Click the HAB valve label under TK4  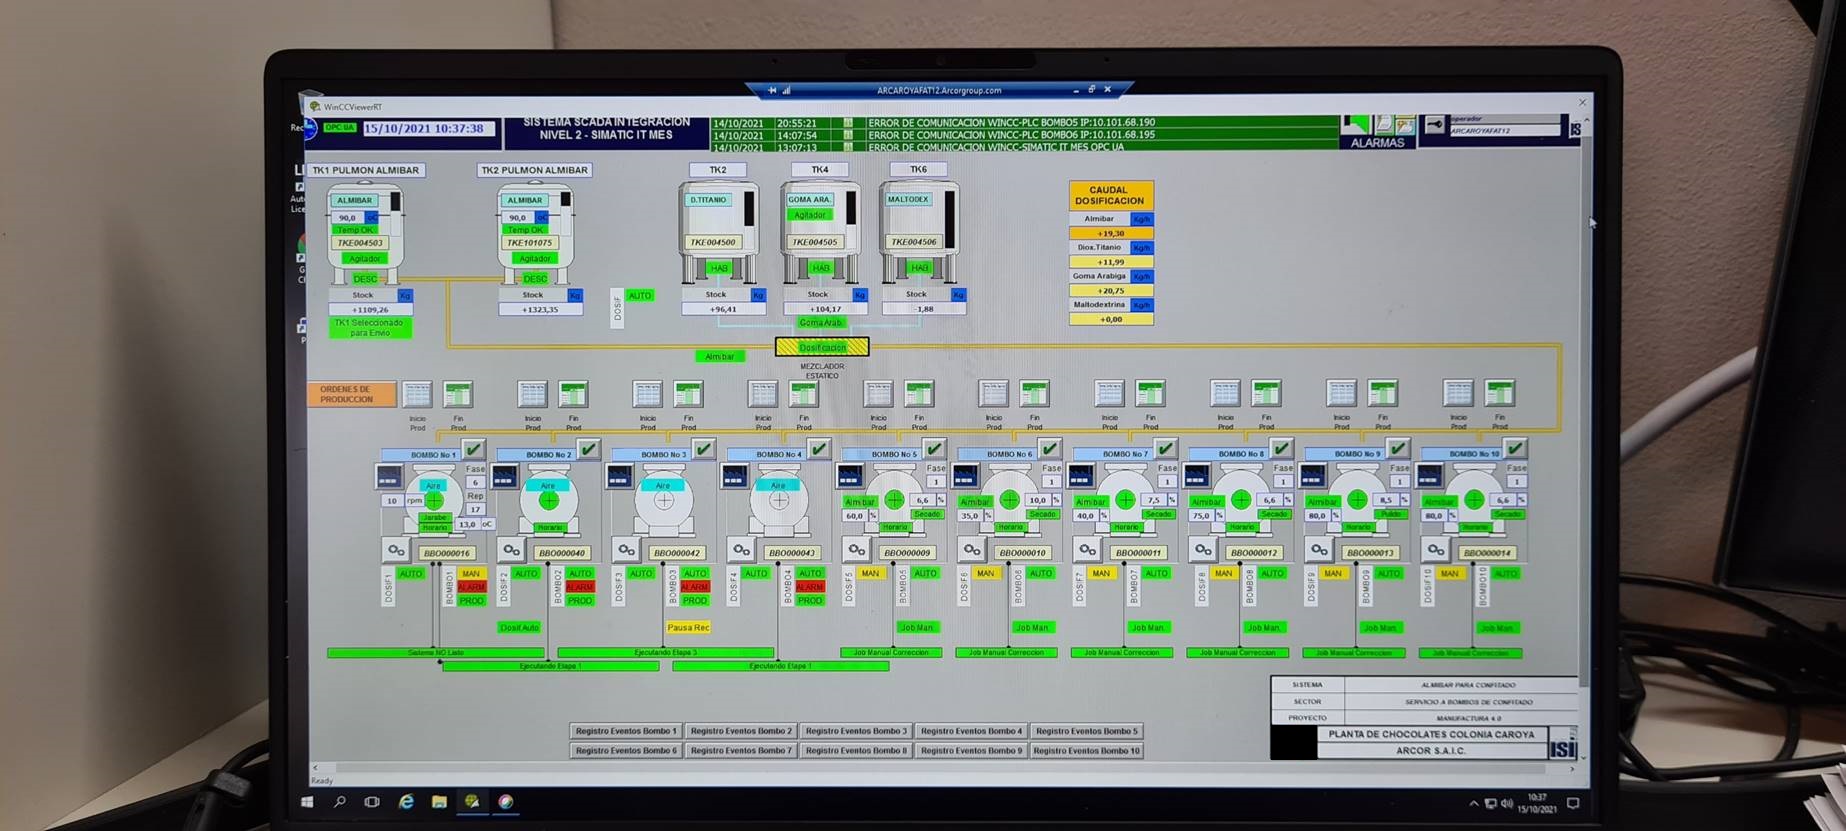click(x=821, y=268)
